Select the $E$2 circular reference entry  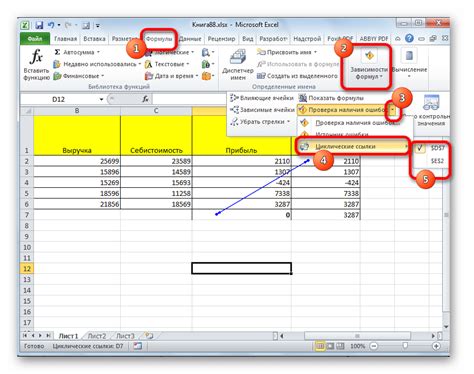(431, 161)
